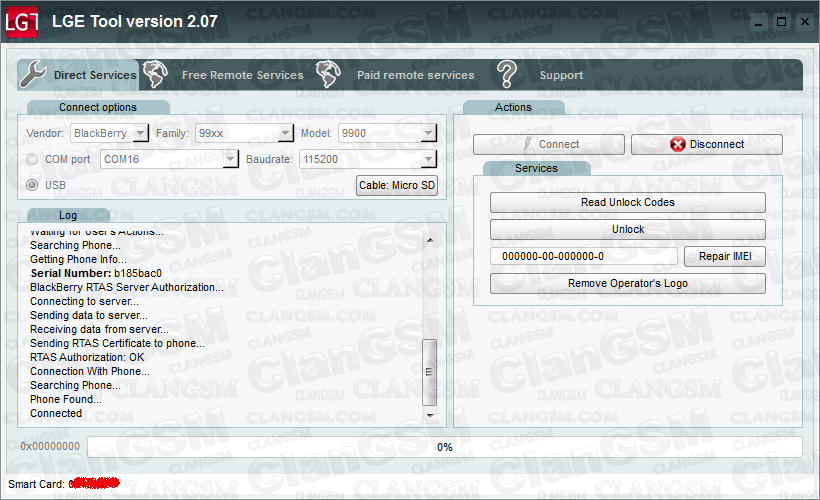
Task: Click the RTAS Authorization: OK log line
Action: pyautogui.click(x=87, y=357)
